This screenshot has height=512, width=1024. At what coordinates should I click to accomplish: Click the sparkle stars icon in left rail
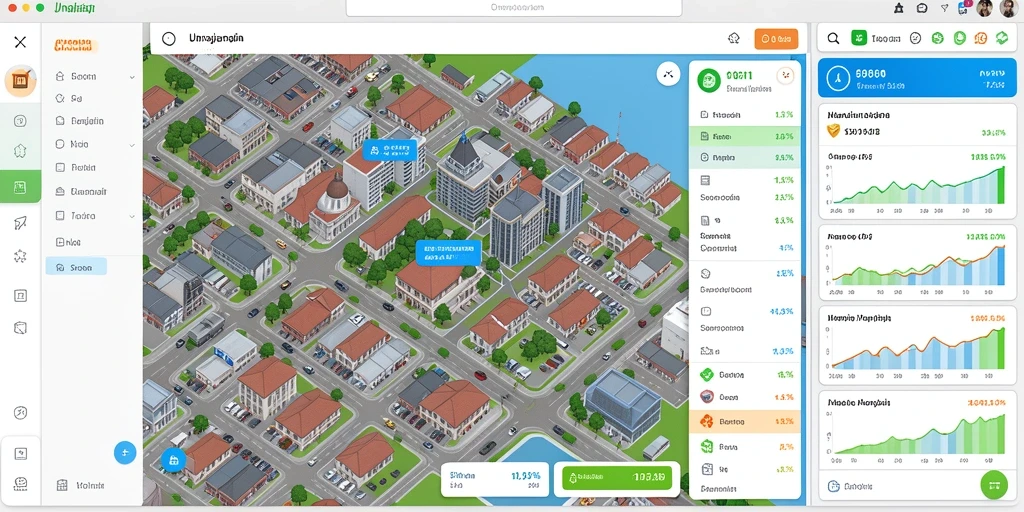pos(20,256)
